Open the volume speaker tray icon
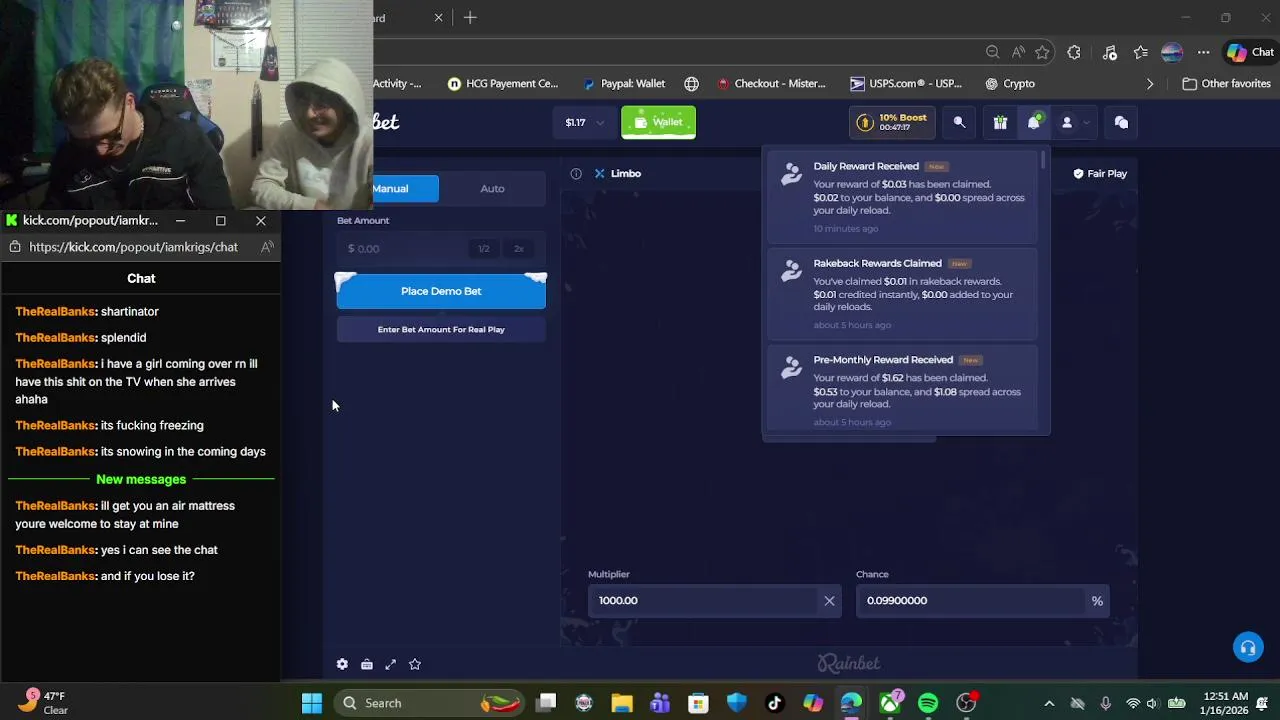This screenshot has height=720, width=1280. [1152, 703]
